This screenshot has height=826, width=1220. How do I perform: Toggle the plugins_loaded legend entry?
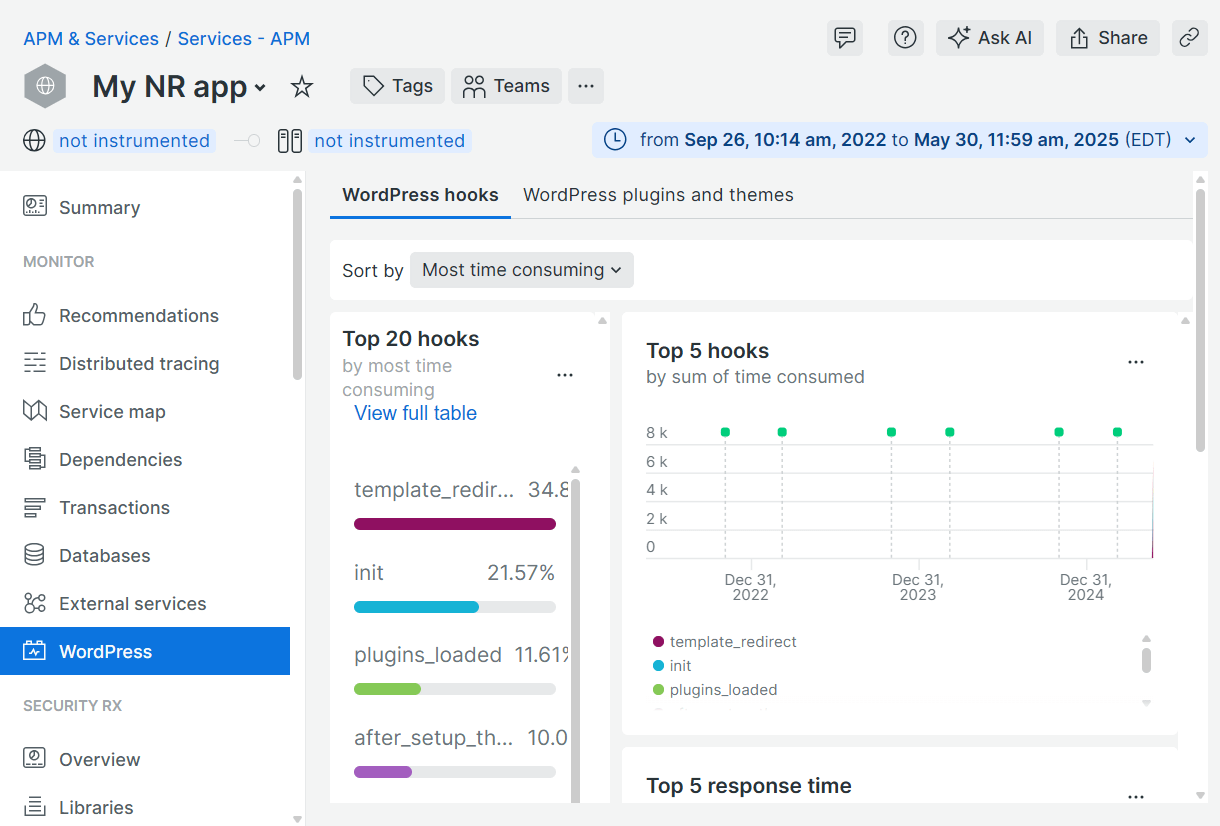tap(714, 690)
